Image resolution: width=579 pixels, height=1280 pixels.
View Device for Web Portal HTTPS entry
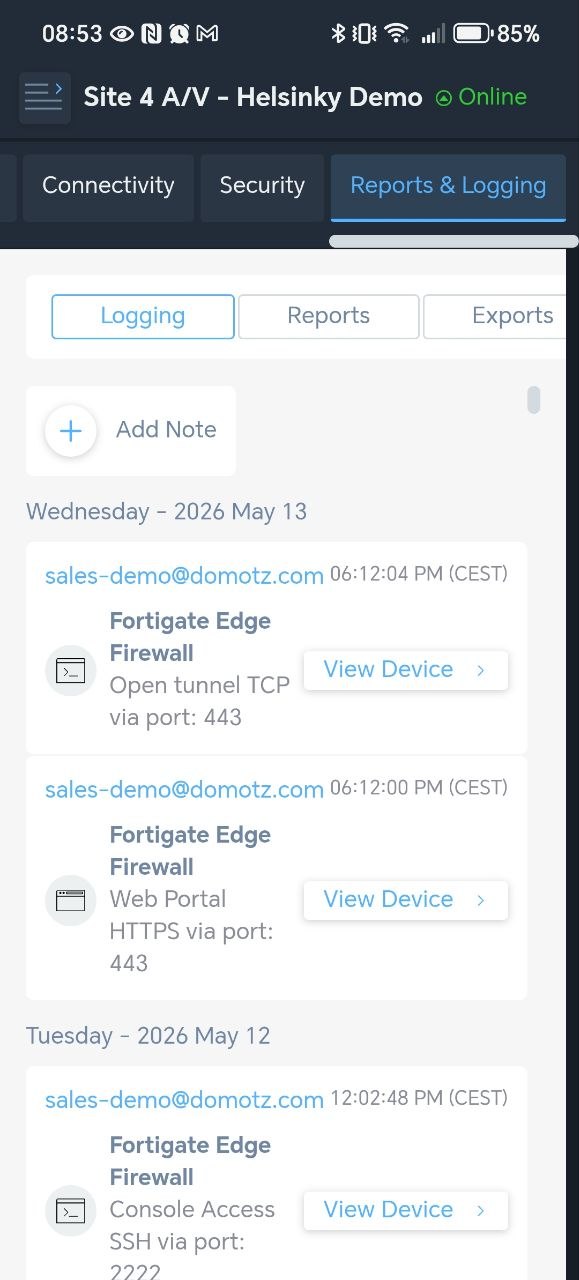406,900
